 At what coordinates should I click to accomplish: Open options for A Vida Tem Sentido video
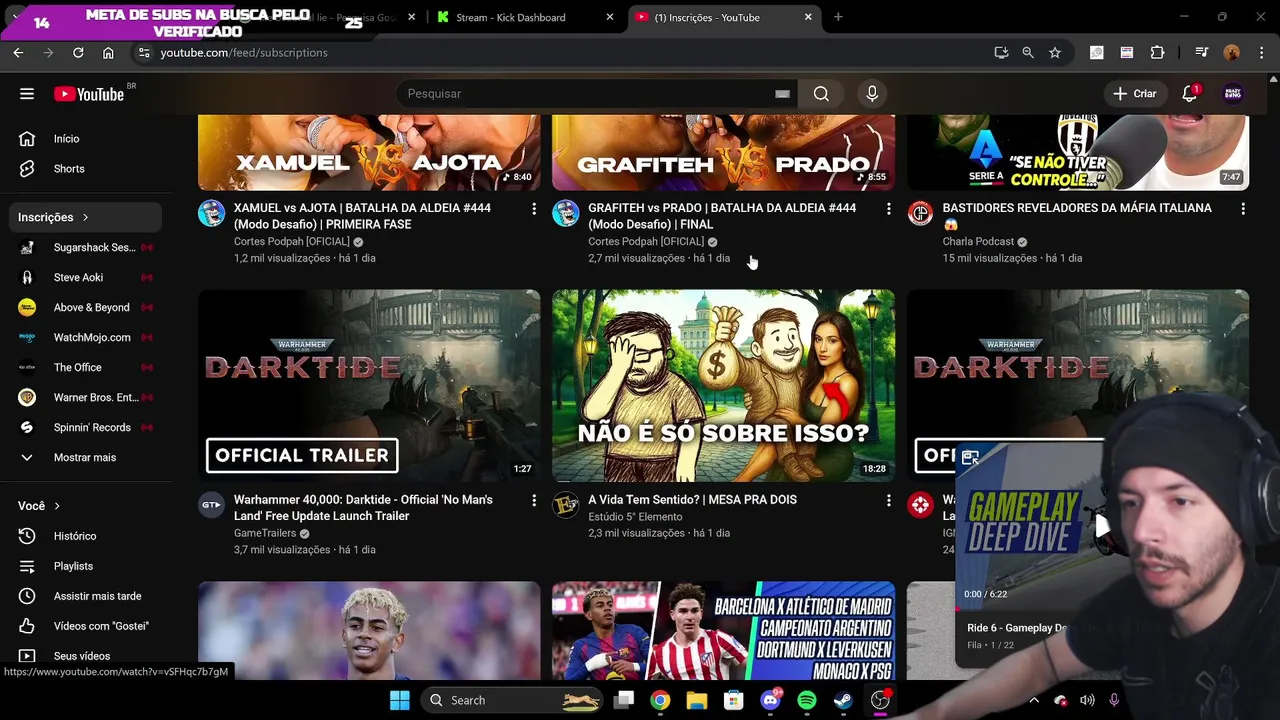(x=888, y=500)
